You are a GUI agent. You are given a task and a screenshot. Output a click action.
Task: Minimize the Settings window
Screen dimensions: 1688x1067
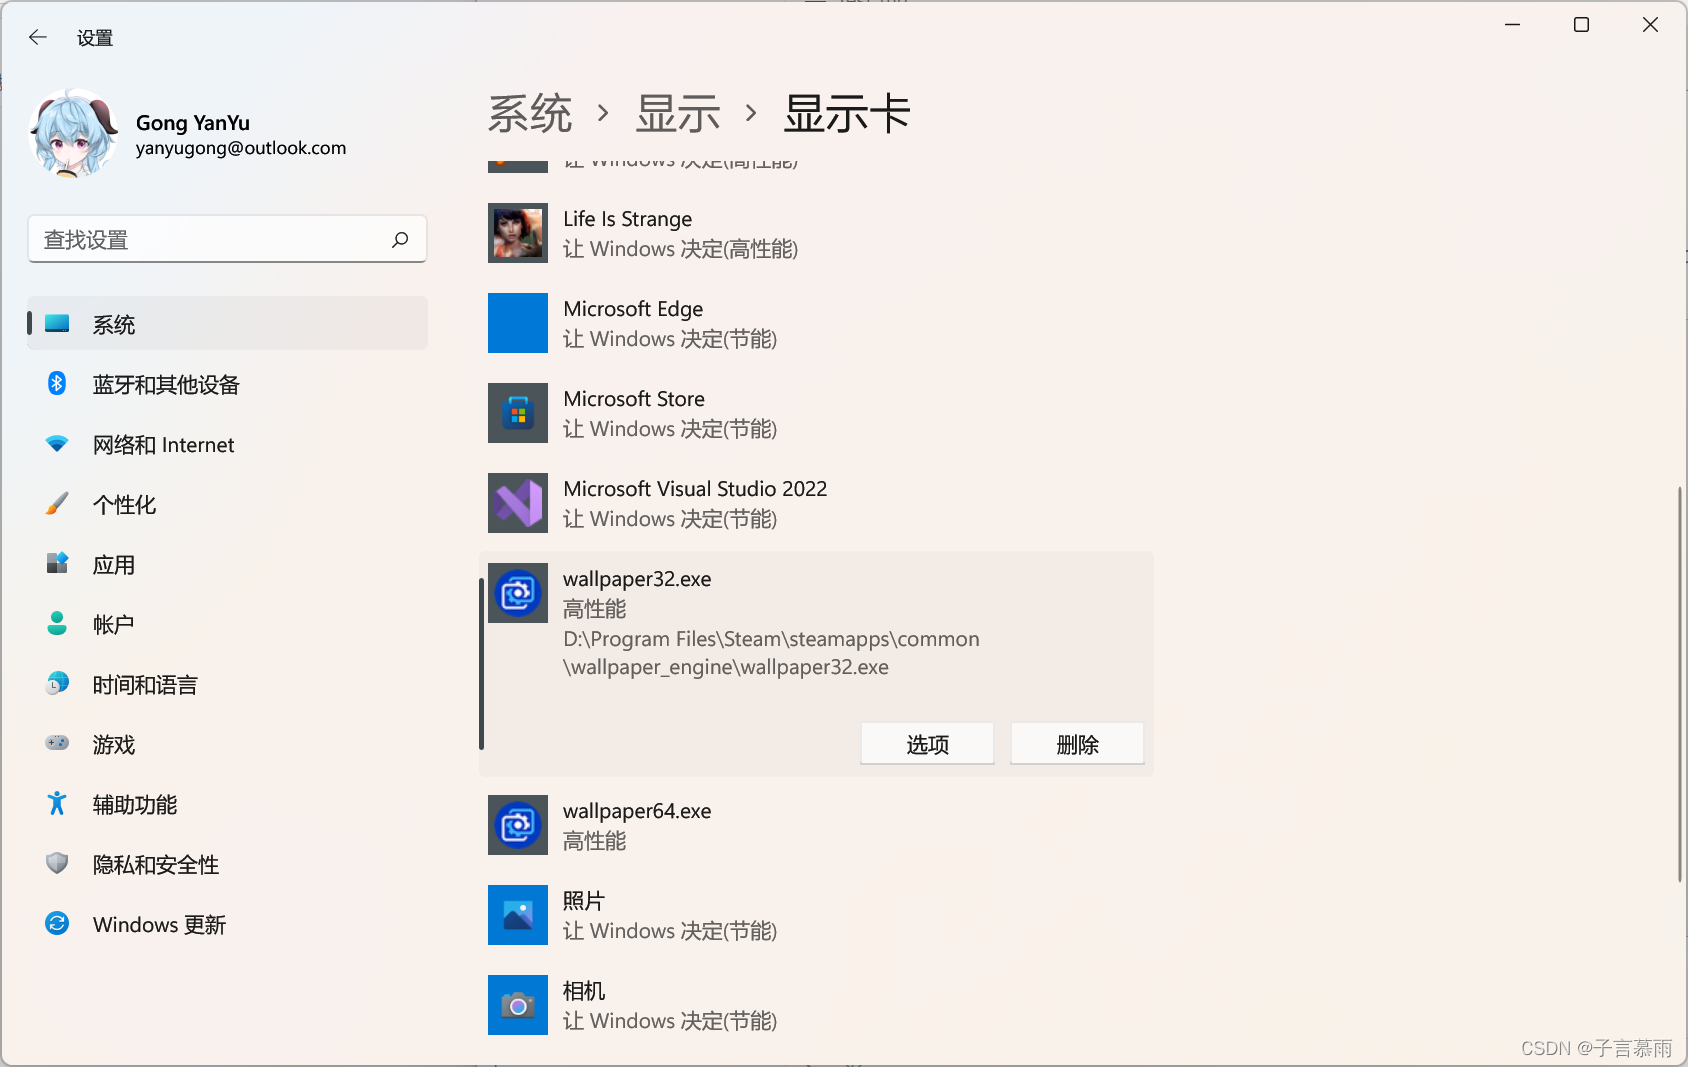[1513, 25]
